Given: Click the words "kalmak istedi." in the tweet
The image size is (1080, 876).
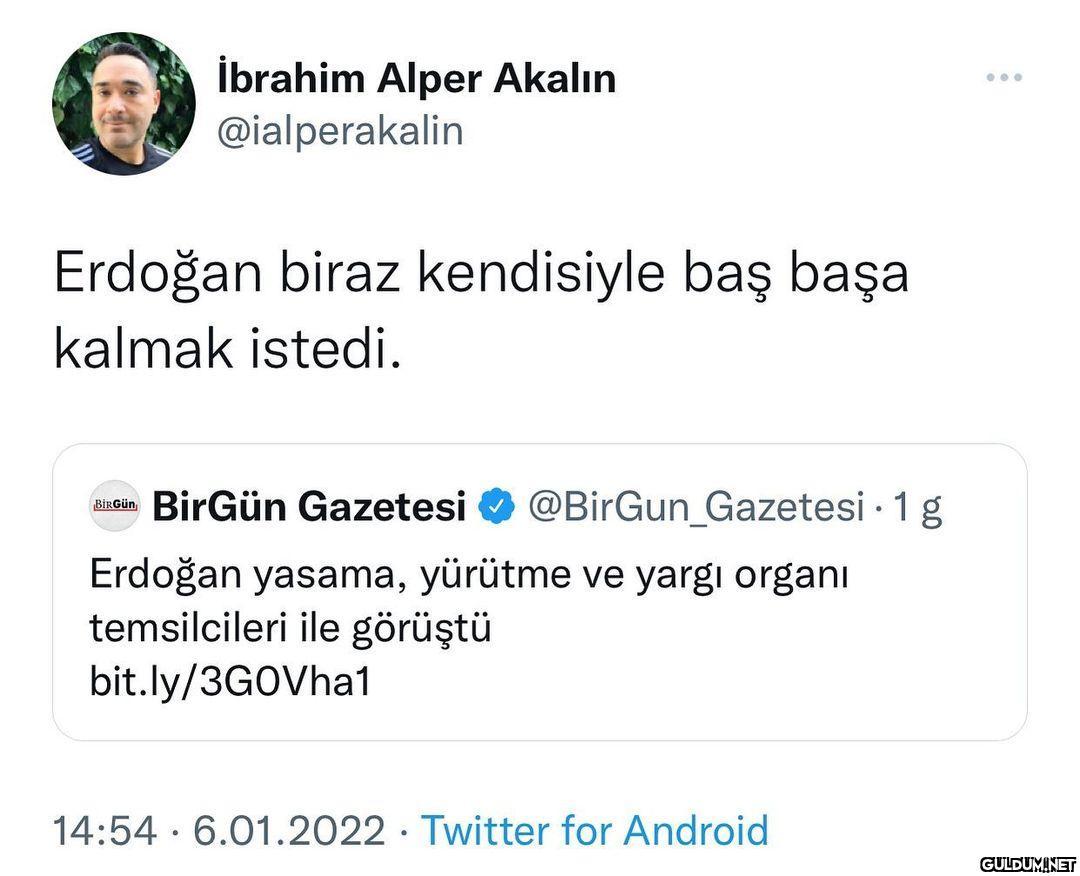Looking at the screenshot, I should pos(227,349).
